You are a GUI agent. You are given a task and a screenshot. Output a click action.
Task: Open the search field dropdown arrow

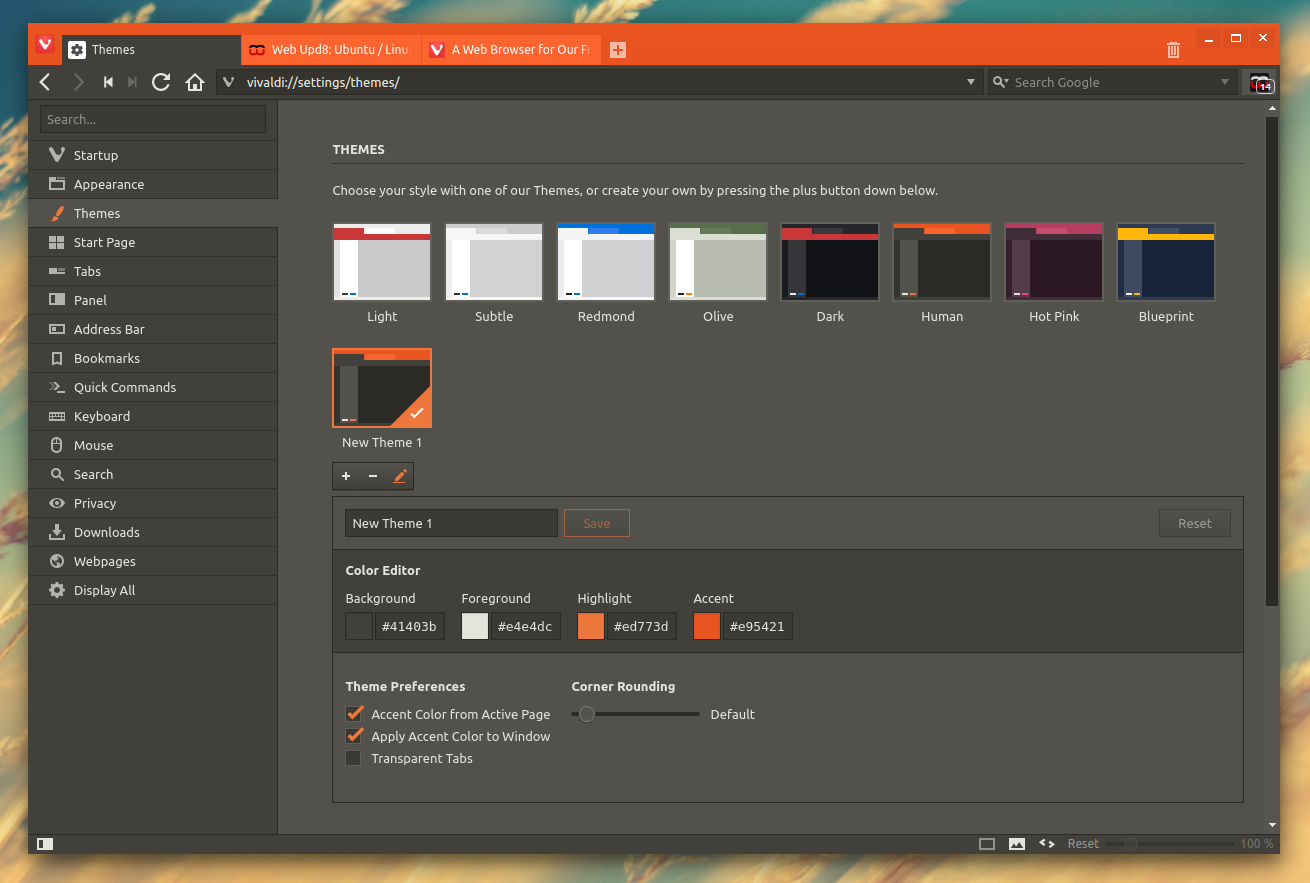click(x=1225, y=82)
